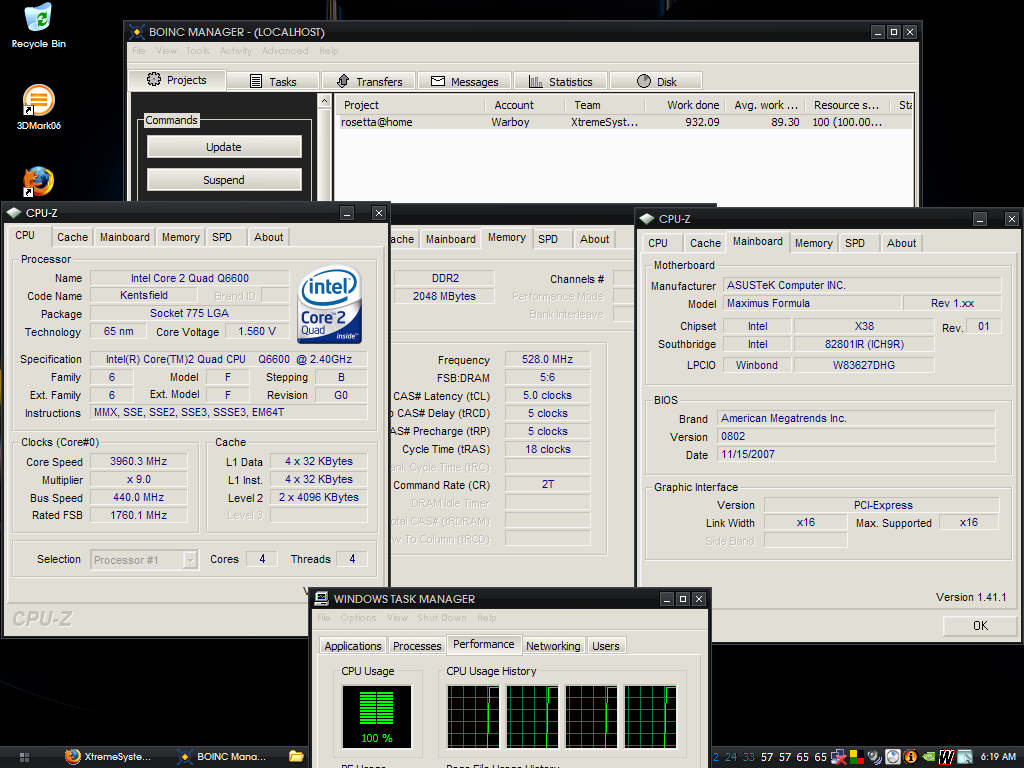Click the network disconnected tray icon

point(839,757)
